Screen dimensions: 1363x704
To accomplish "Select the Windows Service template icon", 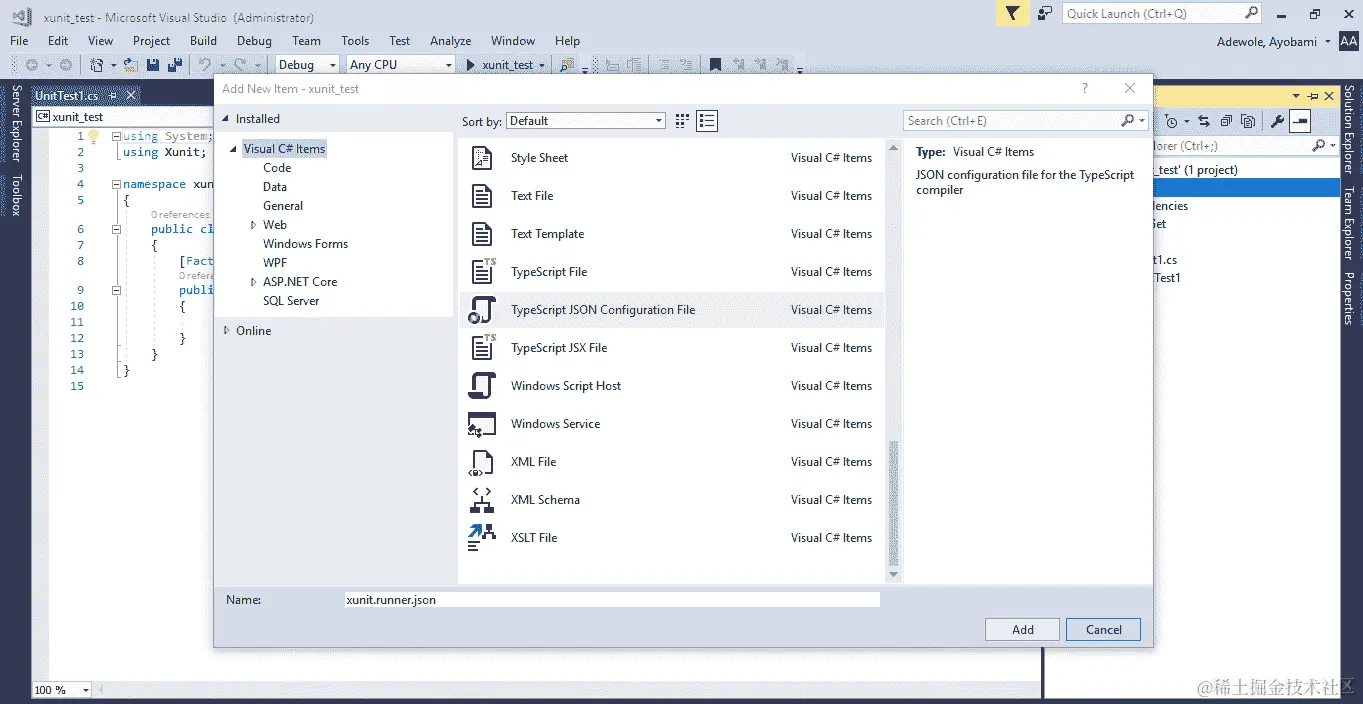I will (482, 424).
